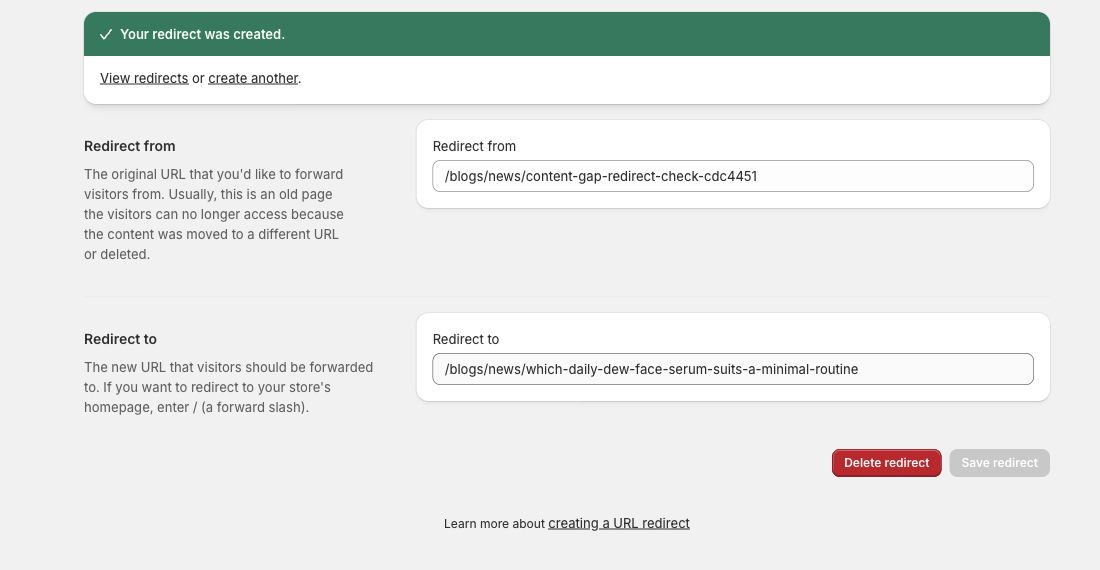The width and height of the screenshot is (1100, 570).
Task: Click the Redirect from URL input field
Action: [732, 176]
